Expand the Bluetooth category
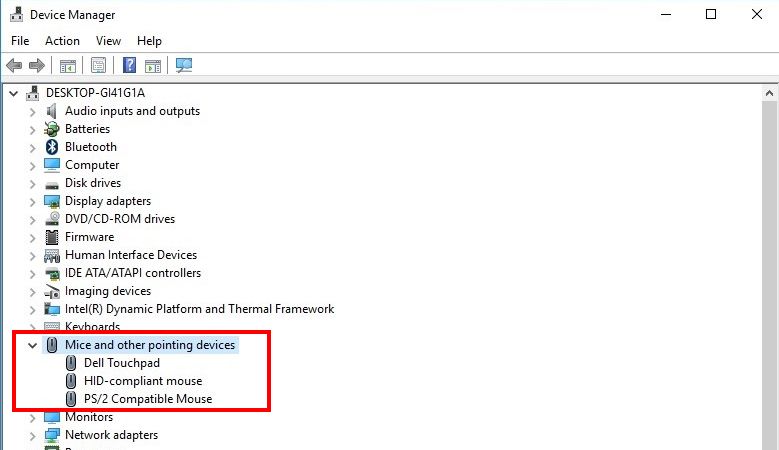This screenshot has width=779, height=450. point(32,148)
